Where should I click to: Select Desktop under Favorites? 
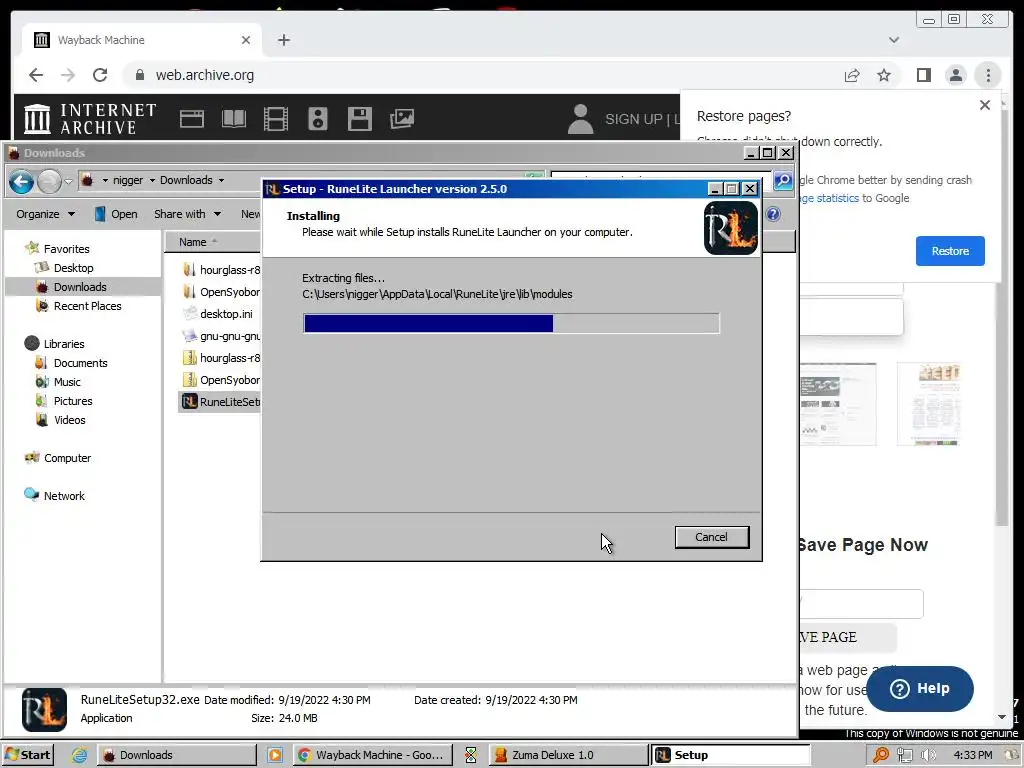(73, 268)
